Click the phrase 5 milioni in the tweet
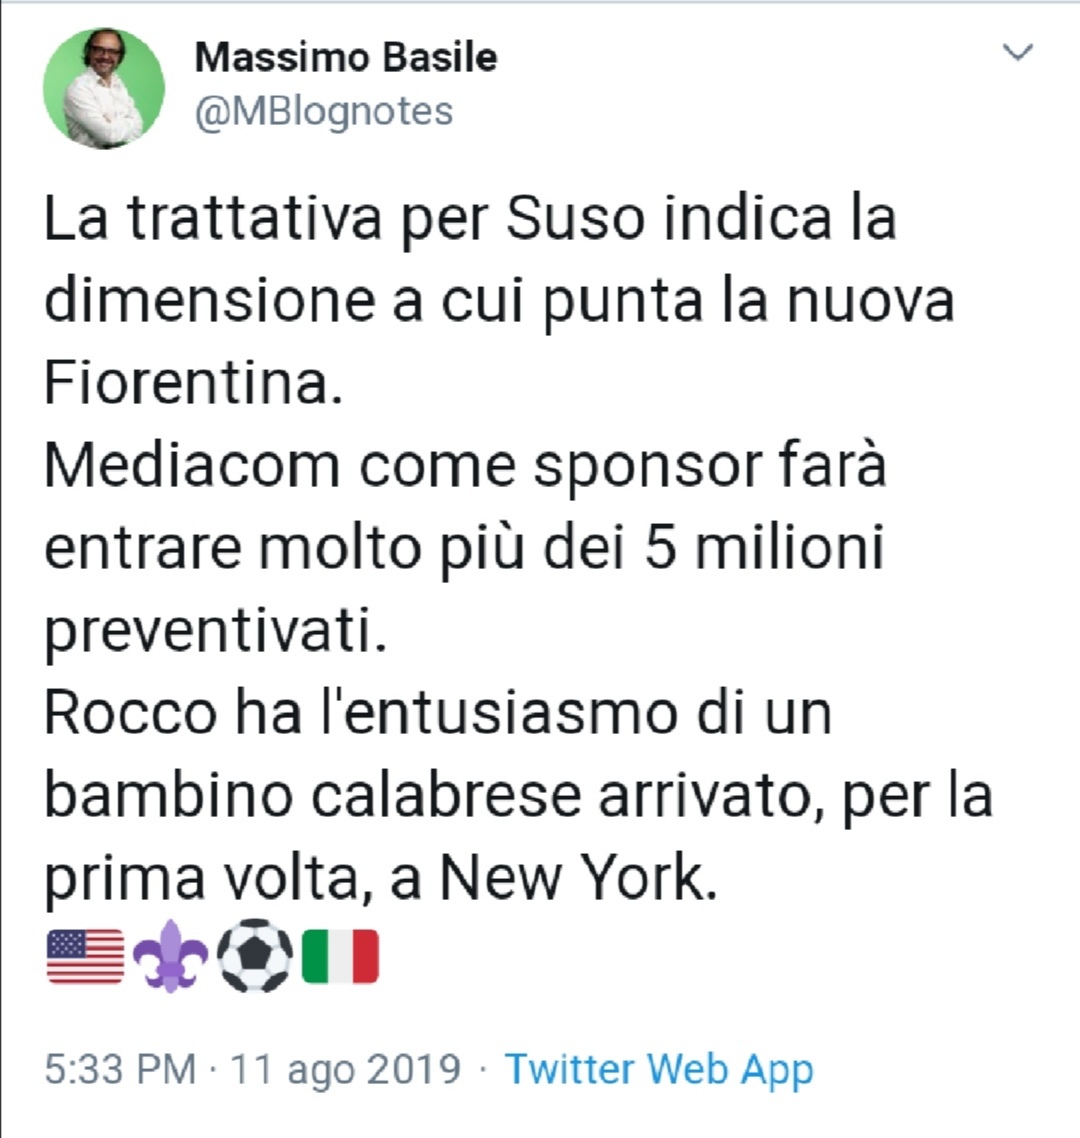This screenshot has width=1080, height=1138. tap(764, 549)
